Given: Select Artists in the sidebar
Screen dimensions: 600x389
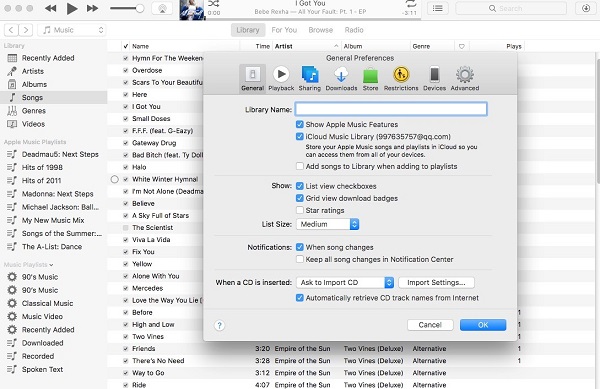Looking at the screenshot, I should point(33,71).
